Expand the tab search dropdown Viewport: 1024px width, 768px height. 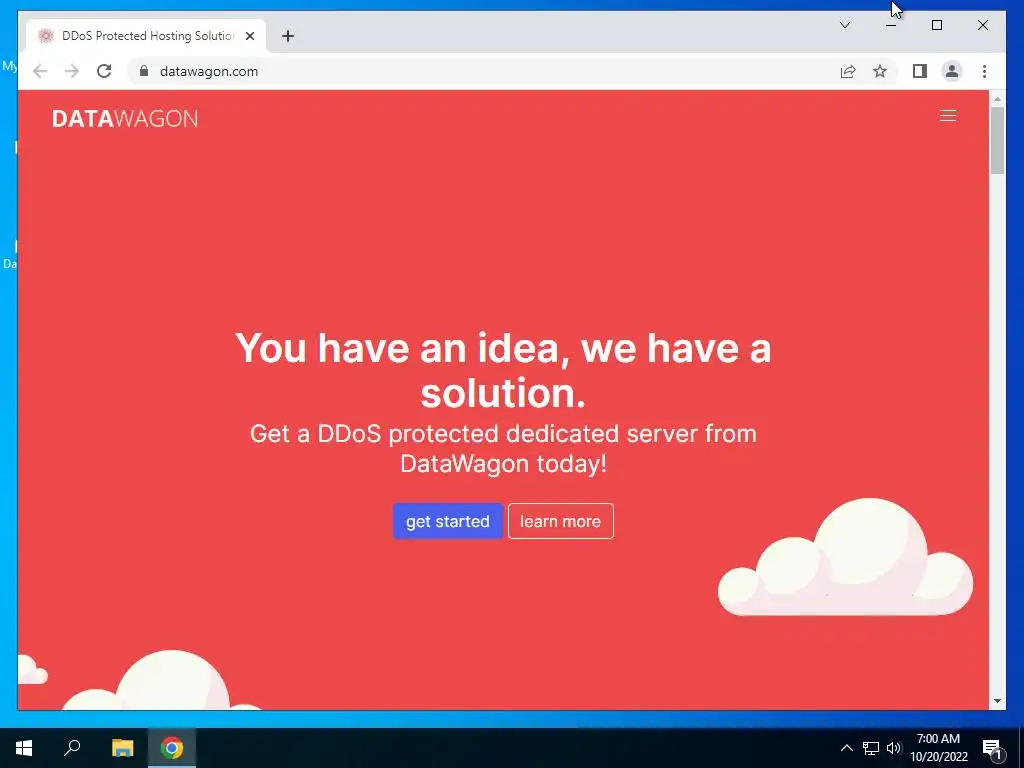[x=844, y=25]
